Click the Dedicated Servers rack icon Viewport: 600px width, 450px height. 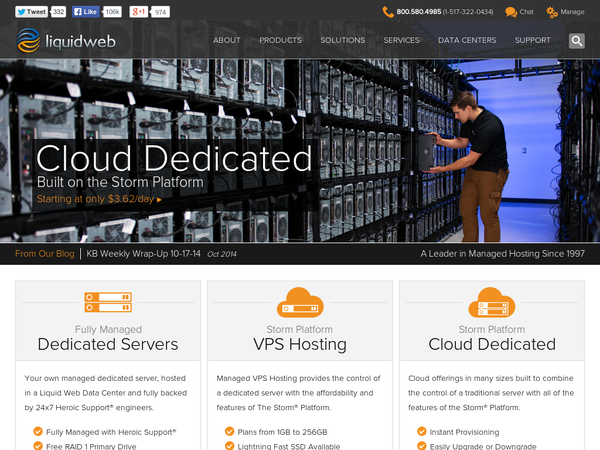click(x=108, y=302)
